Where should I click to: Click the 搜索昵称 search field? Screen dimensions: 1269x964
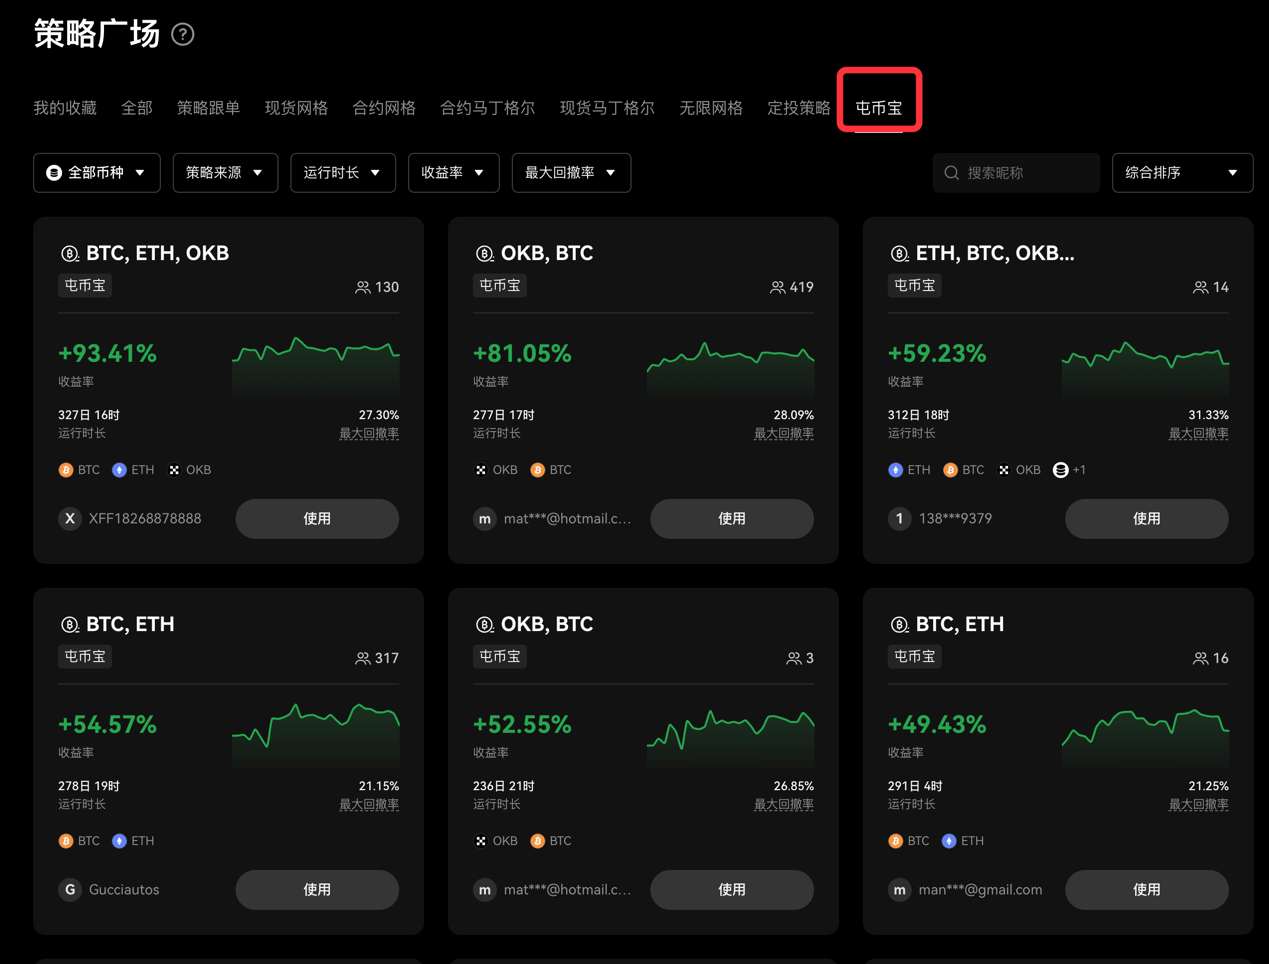(x=1016, y=173)
